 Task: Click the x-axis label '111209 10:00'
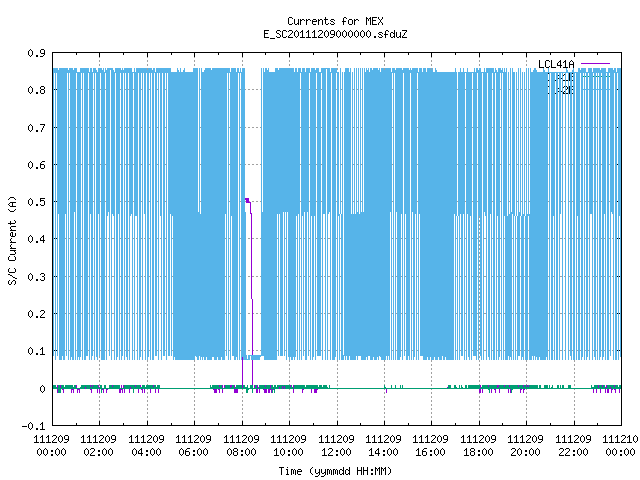[x=288, y=446]
